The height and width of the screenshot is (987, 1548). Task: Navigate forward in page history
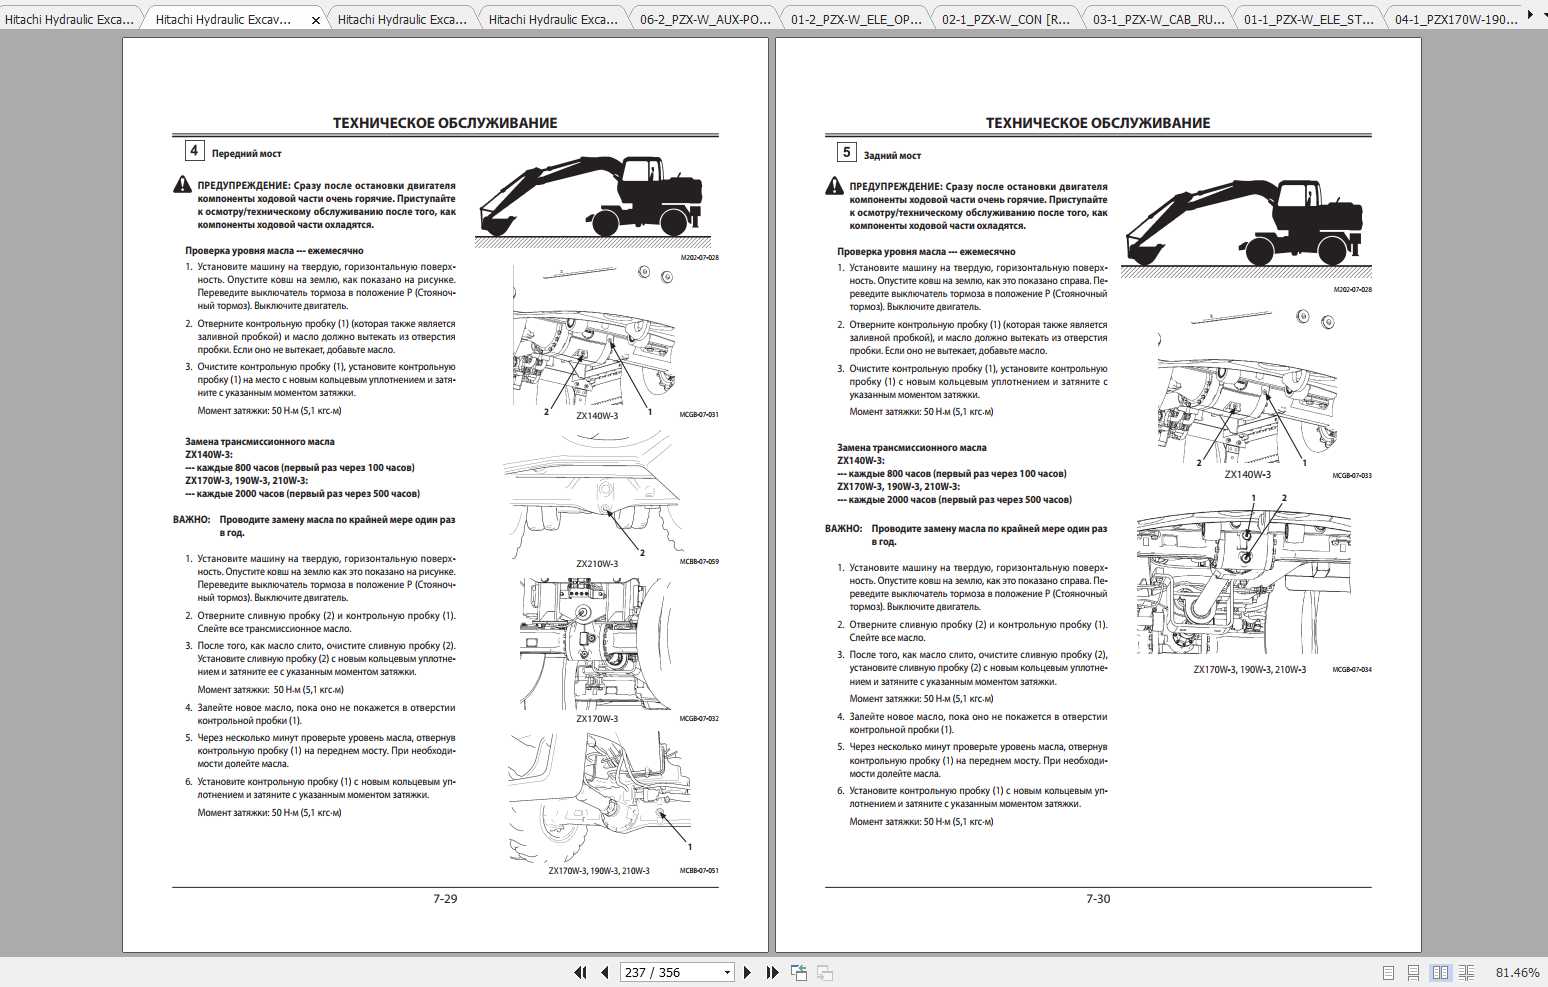[823, 972]
